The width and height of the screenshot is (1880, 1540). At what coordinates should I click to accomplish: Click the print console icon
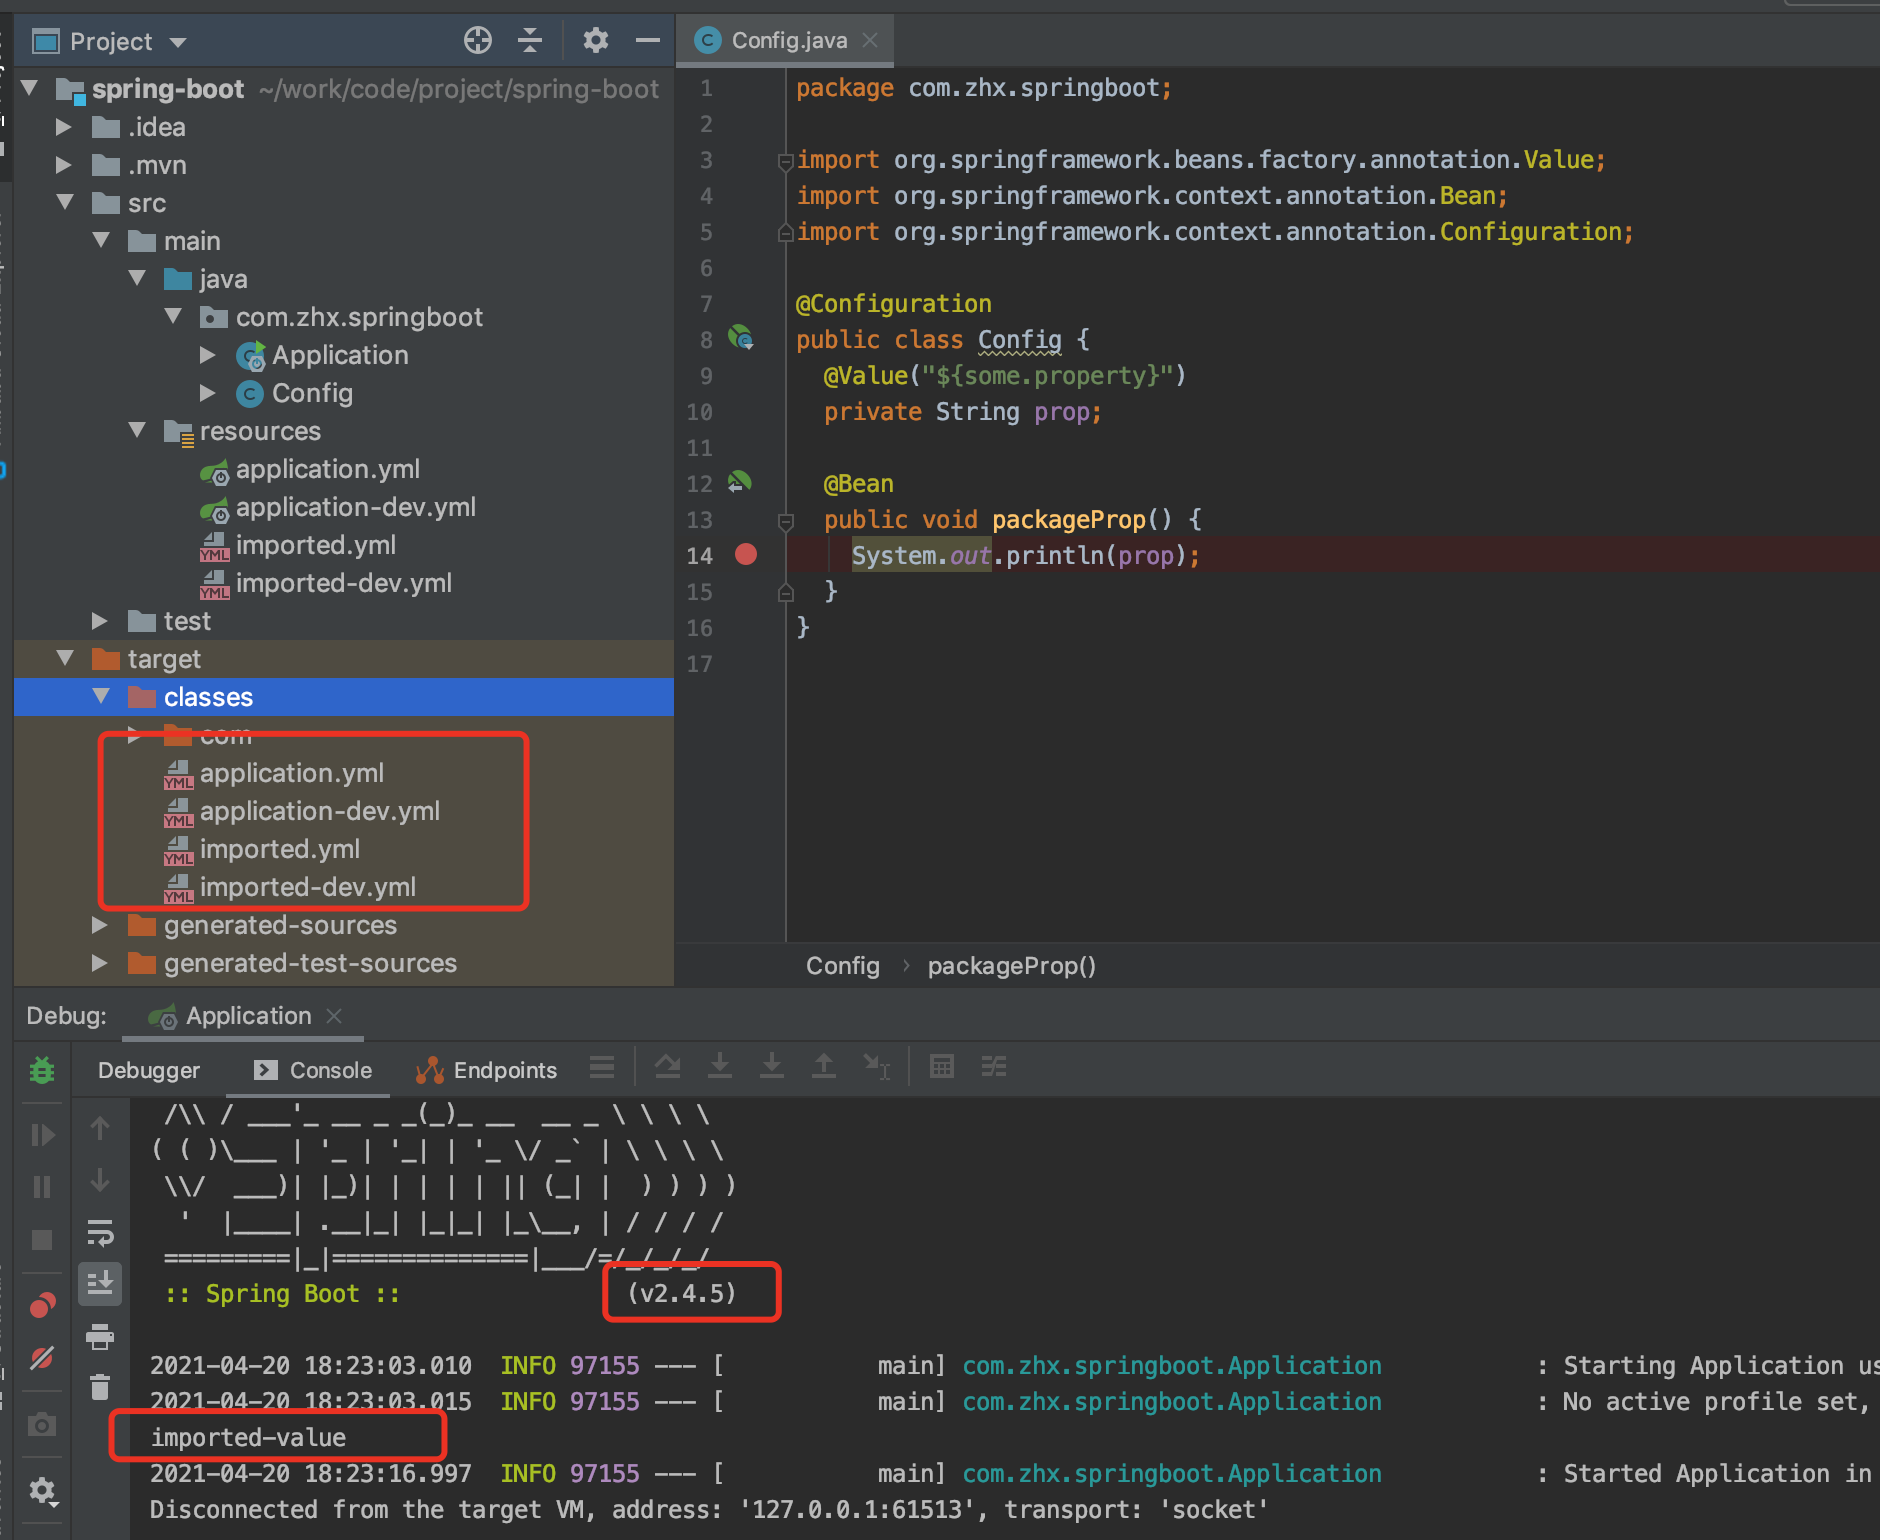(x=100, y=1336)
